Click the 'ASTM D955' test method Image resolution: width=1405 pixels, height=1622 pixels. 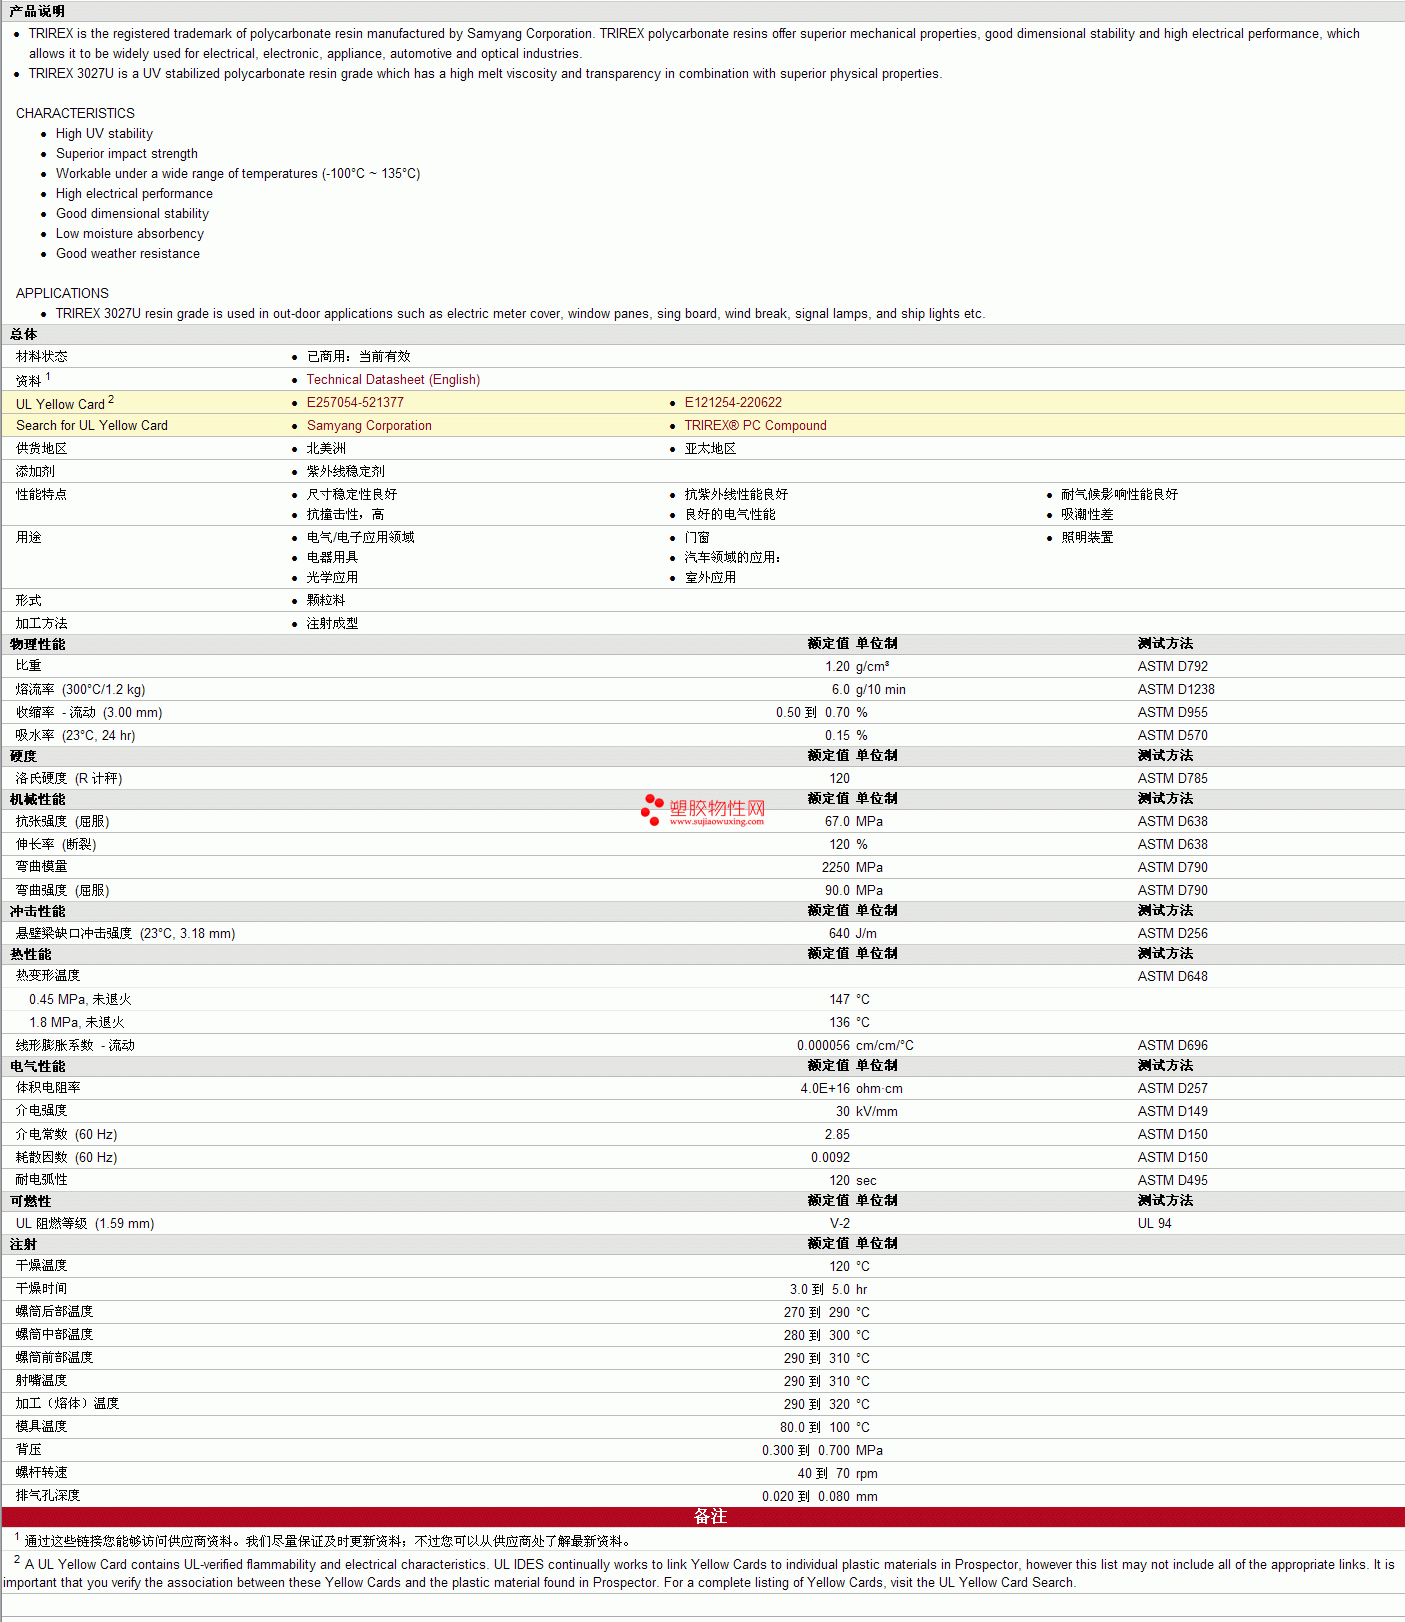[x=1173, y=713]
